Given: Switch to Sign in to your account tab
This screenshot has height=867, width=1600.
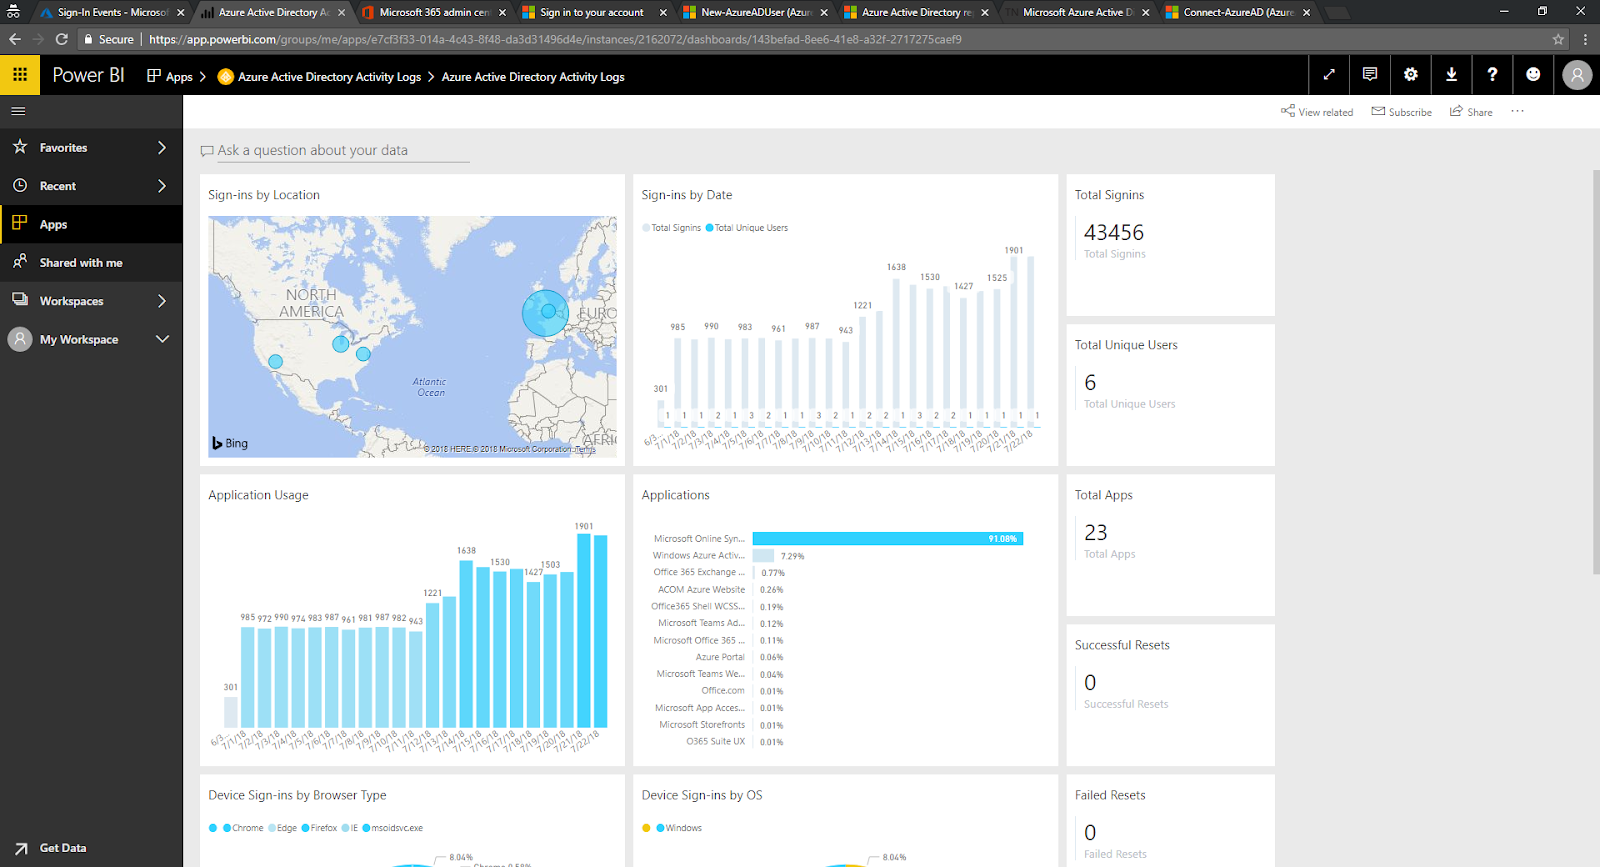Looking at the screenshot, I should coord(592,12).
